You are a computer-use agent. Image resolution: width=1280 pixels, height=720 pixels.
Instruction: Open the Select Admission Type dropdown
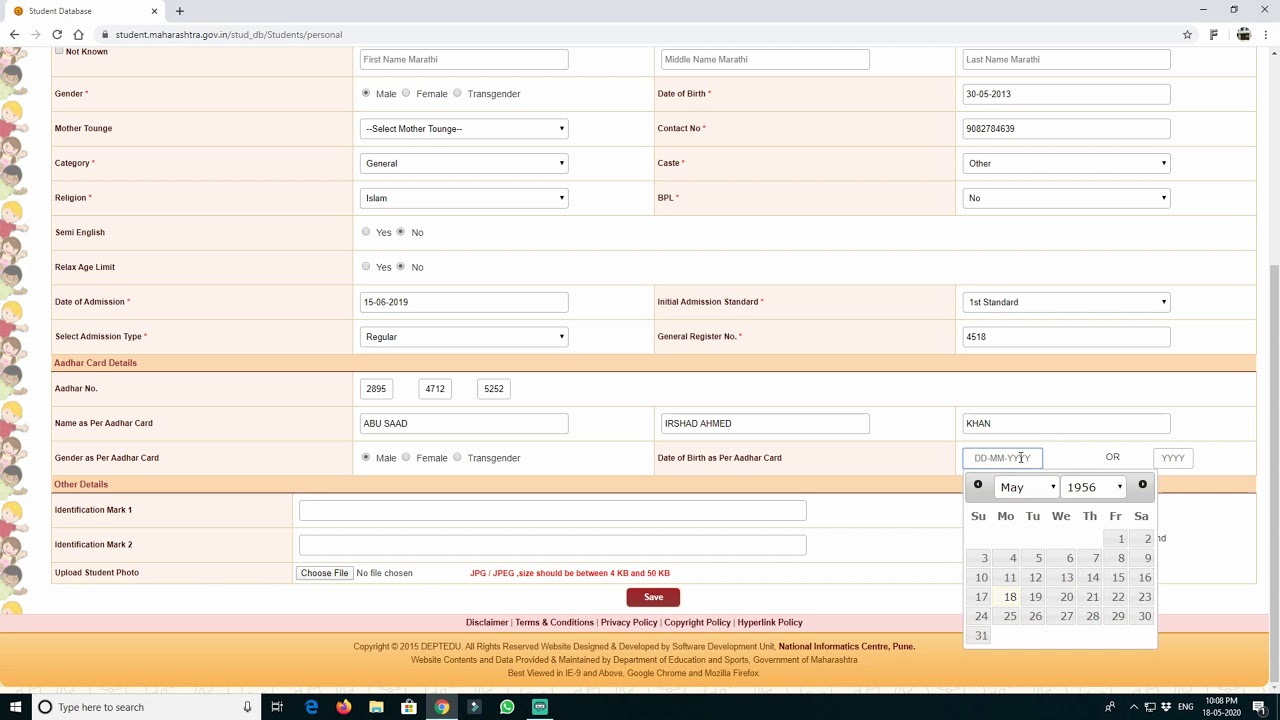click(464, 337)
